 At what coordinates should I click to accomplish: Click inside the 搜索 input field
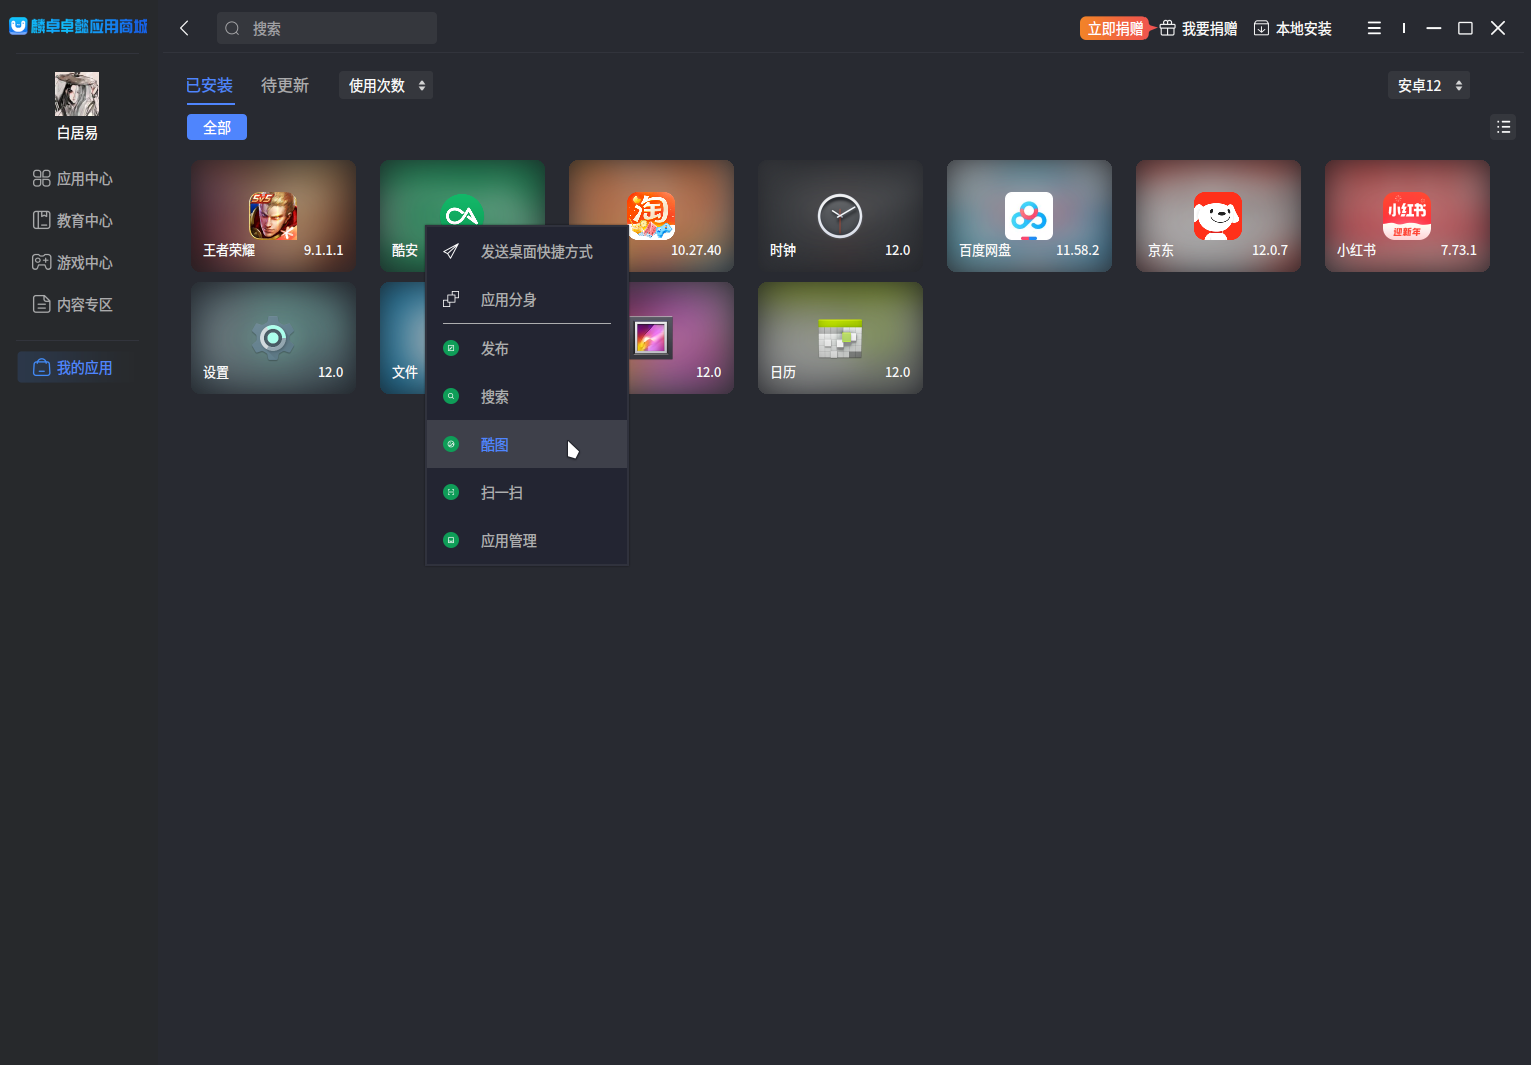coord(327,28)
